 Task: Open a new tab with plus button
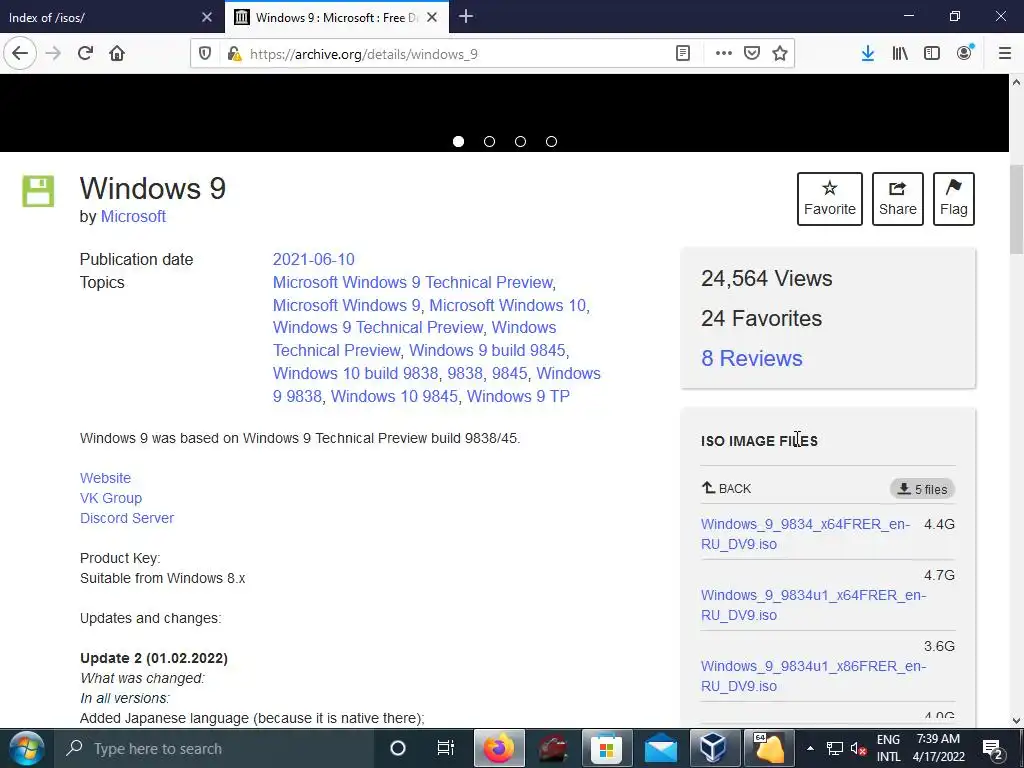tap(466, 17)
